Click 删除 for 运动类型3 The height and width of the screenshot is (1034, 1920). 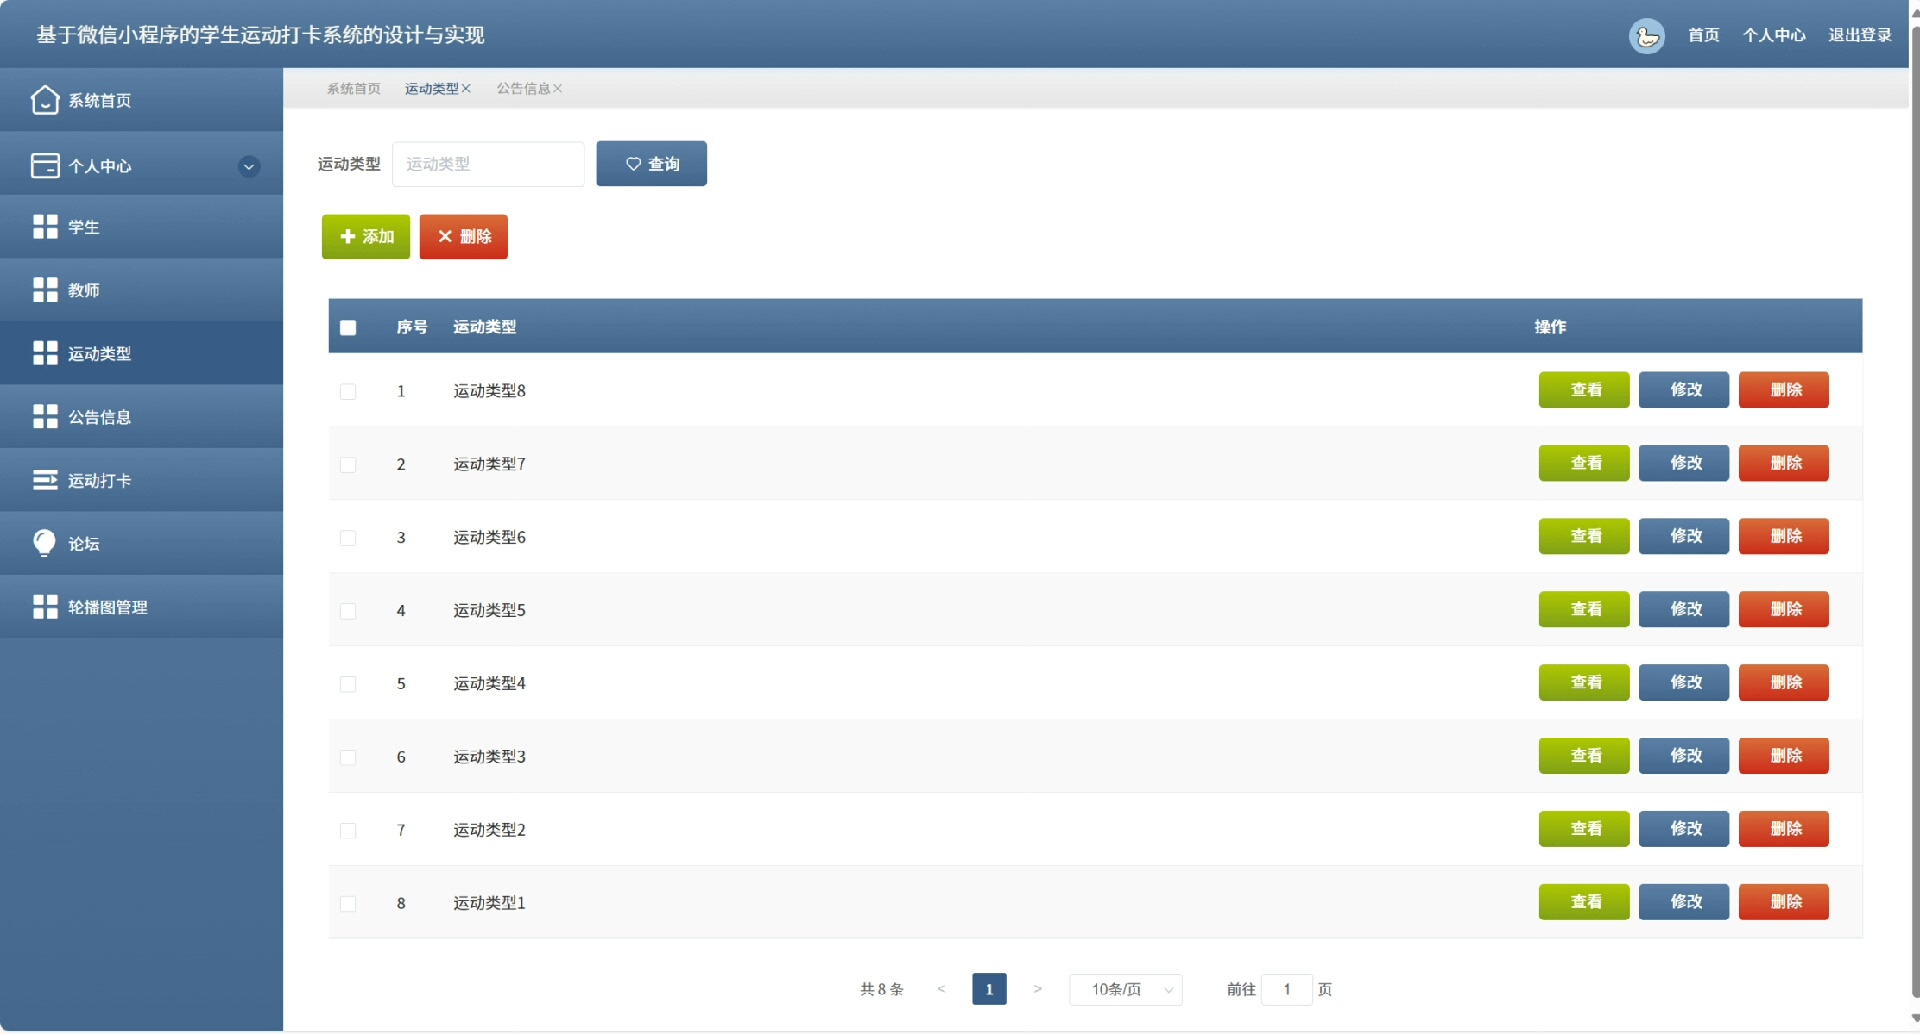(x=1784, y=755)
